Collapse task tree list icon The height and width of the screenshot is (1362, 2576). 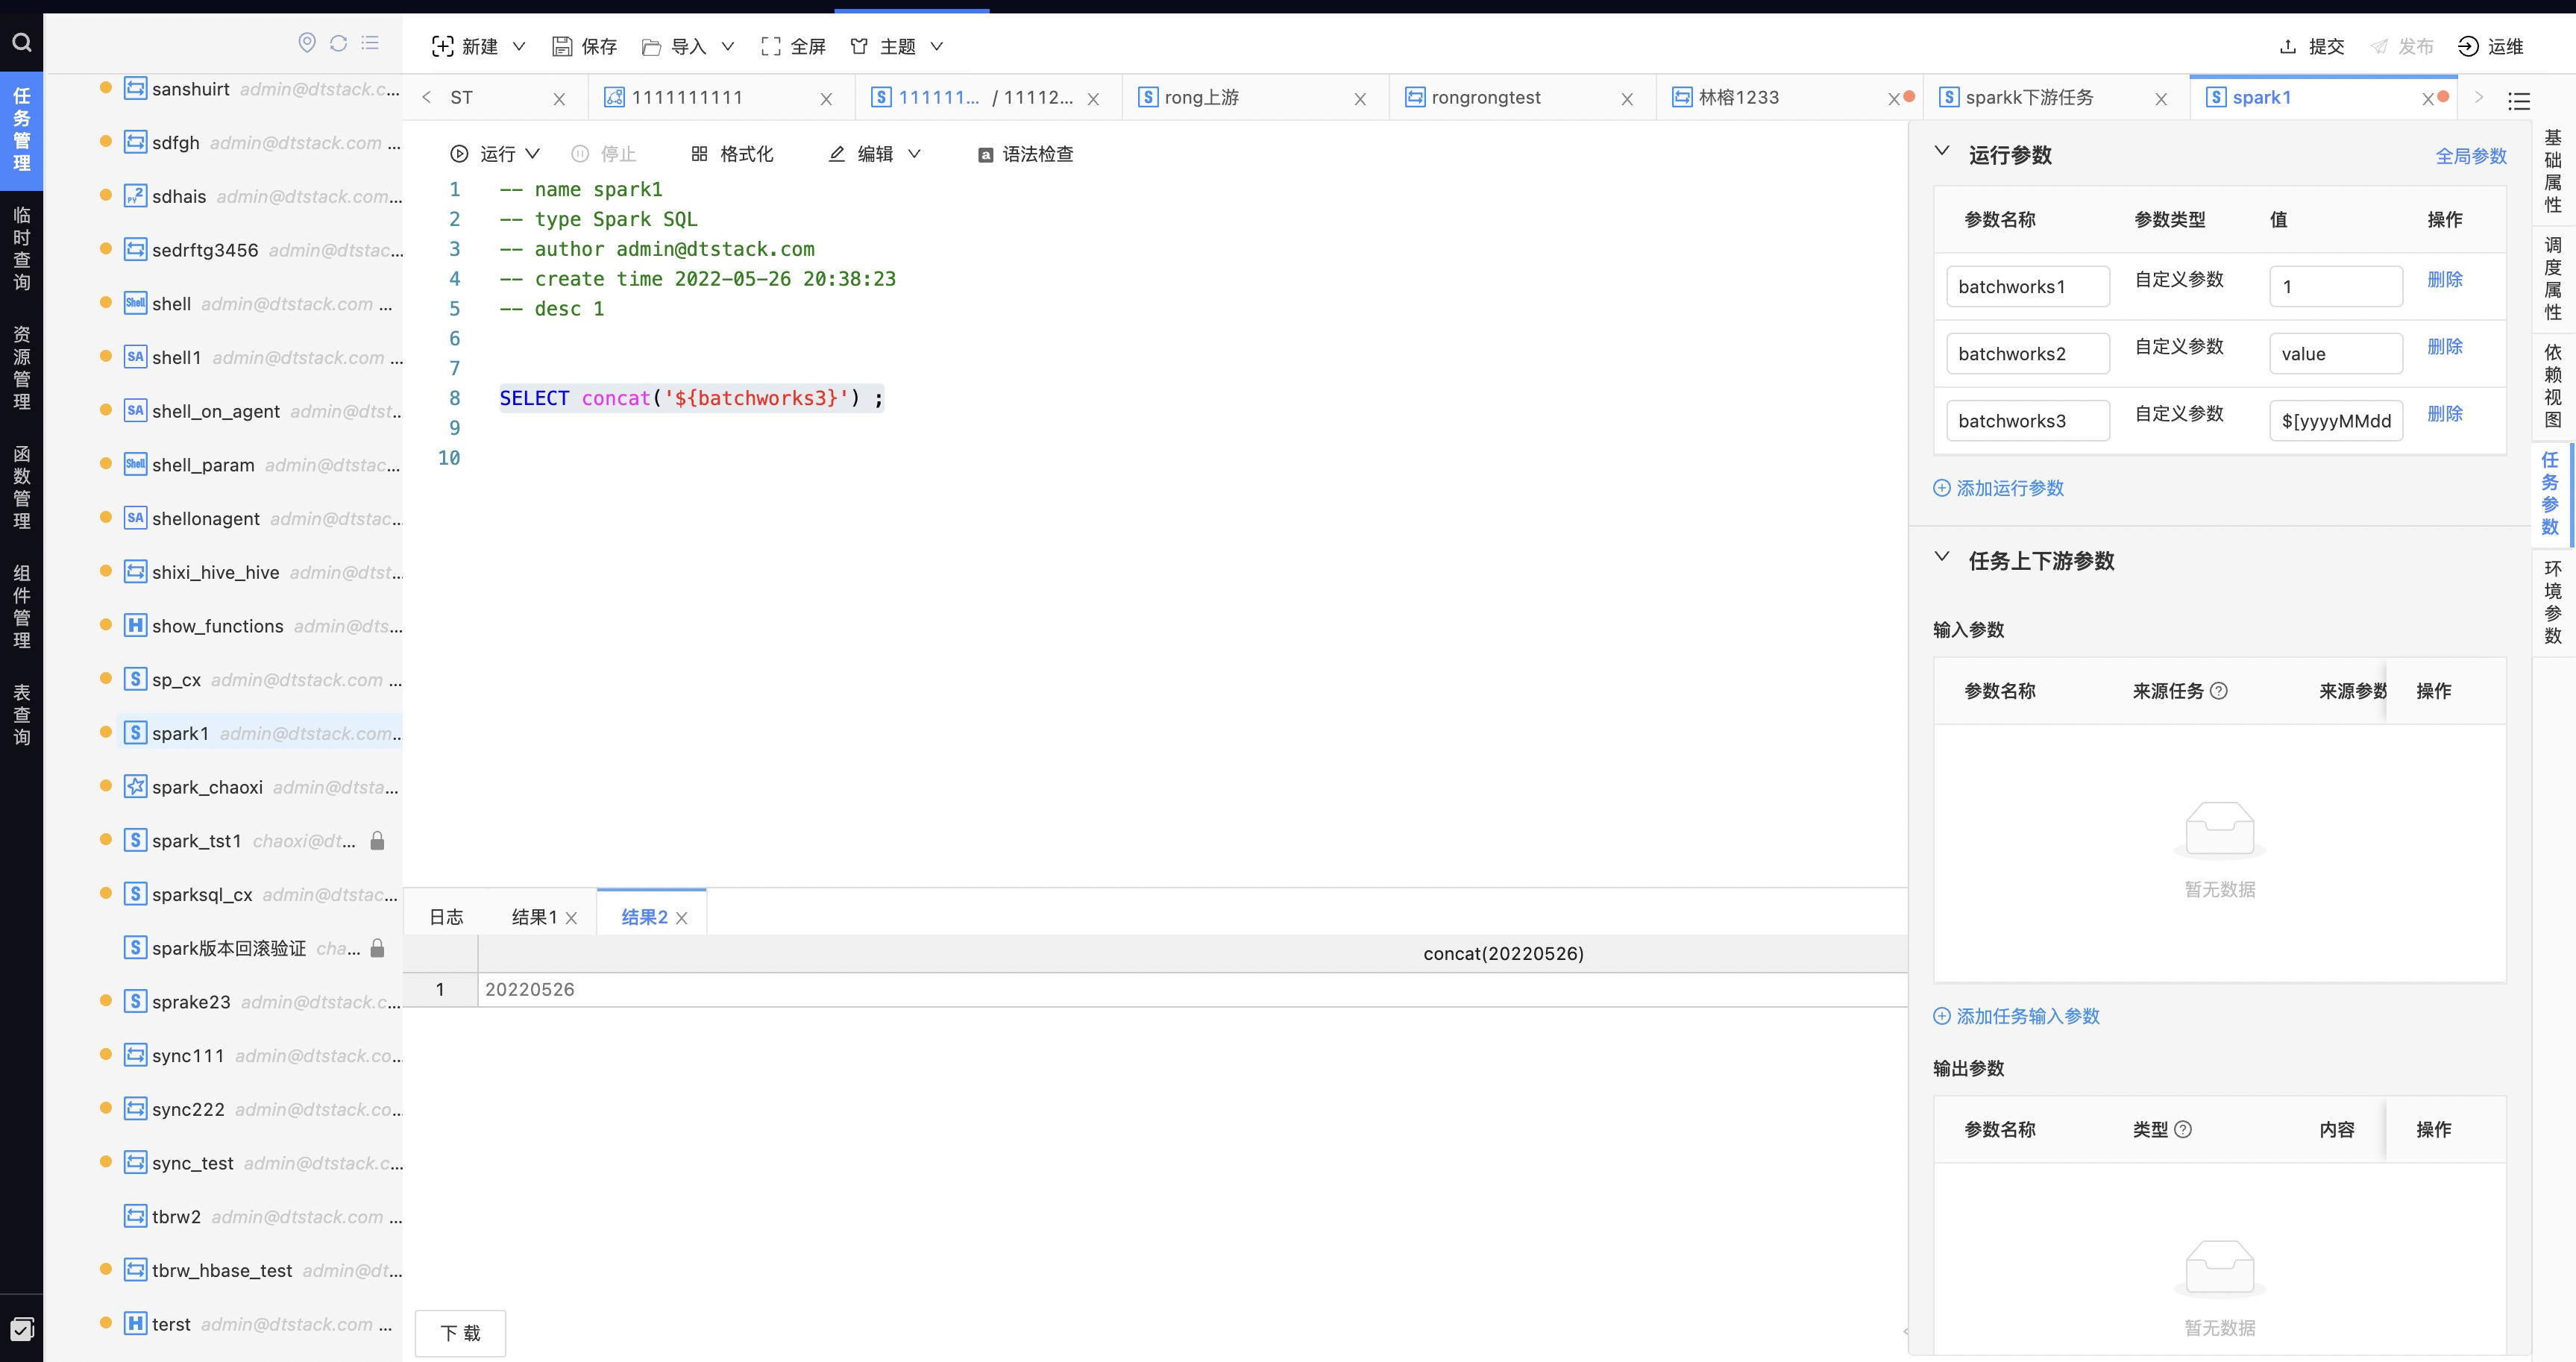click(370, 42)
